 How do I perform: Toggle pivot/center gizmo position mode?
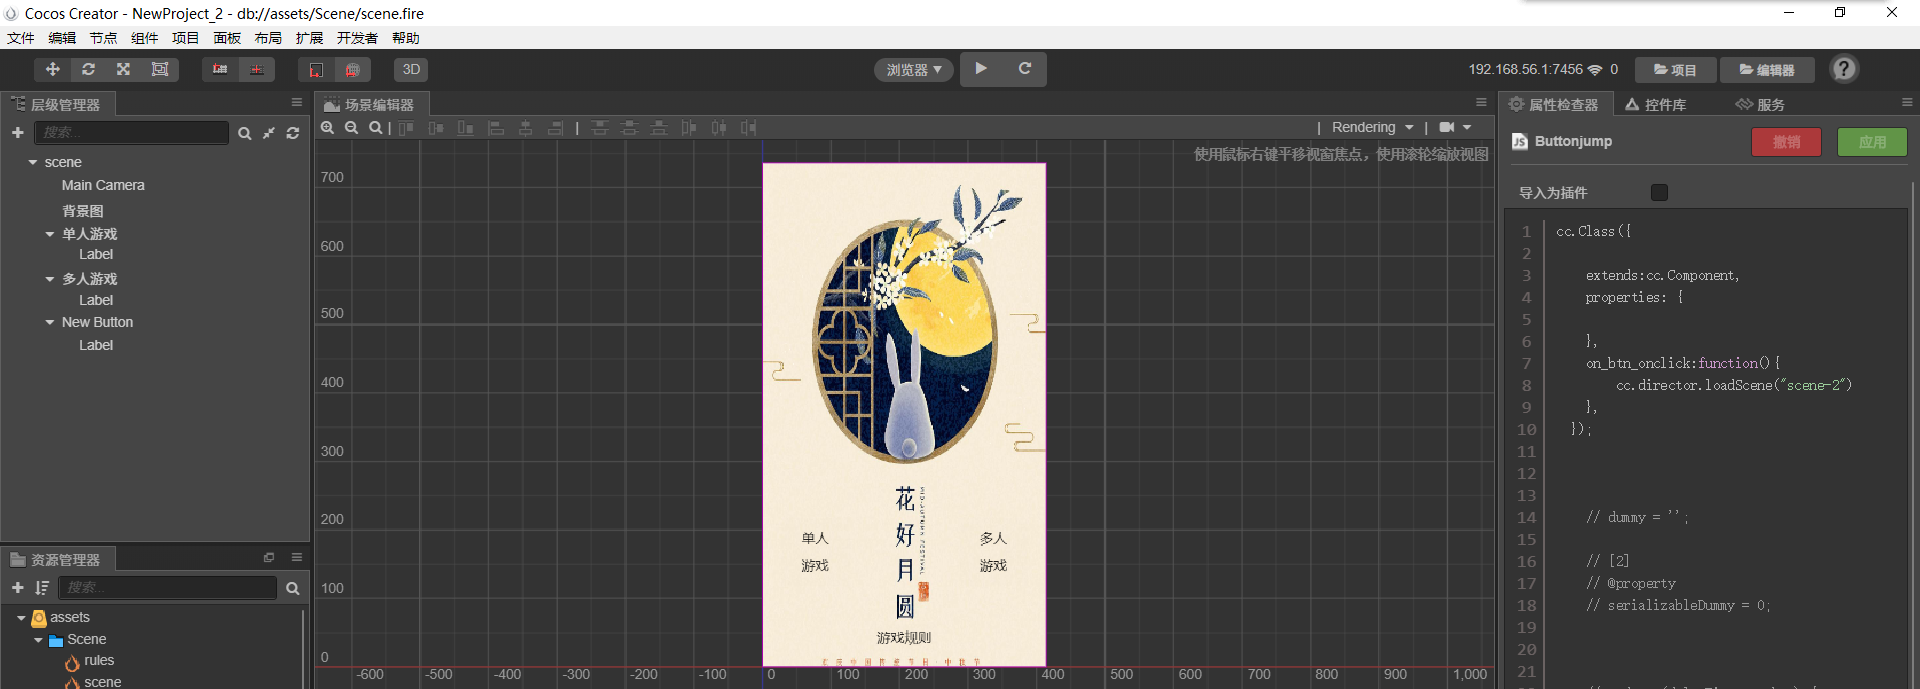click(220, 69)
